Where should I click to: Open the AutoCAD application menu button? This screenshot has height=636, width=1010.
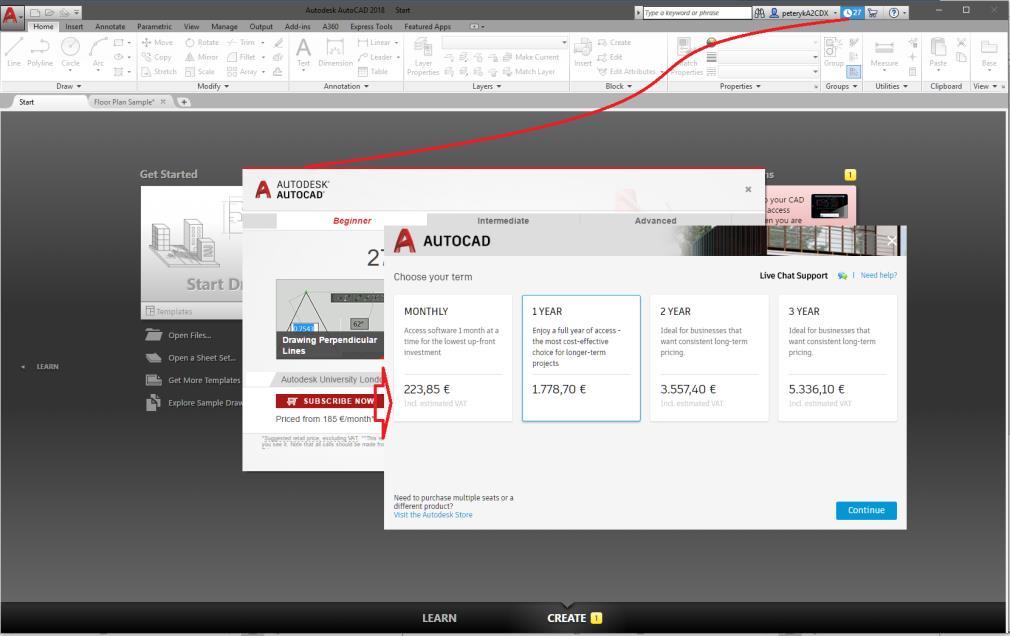(12, 15)
